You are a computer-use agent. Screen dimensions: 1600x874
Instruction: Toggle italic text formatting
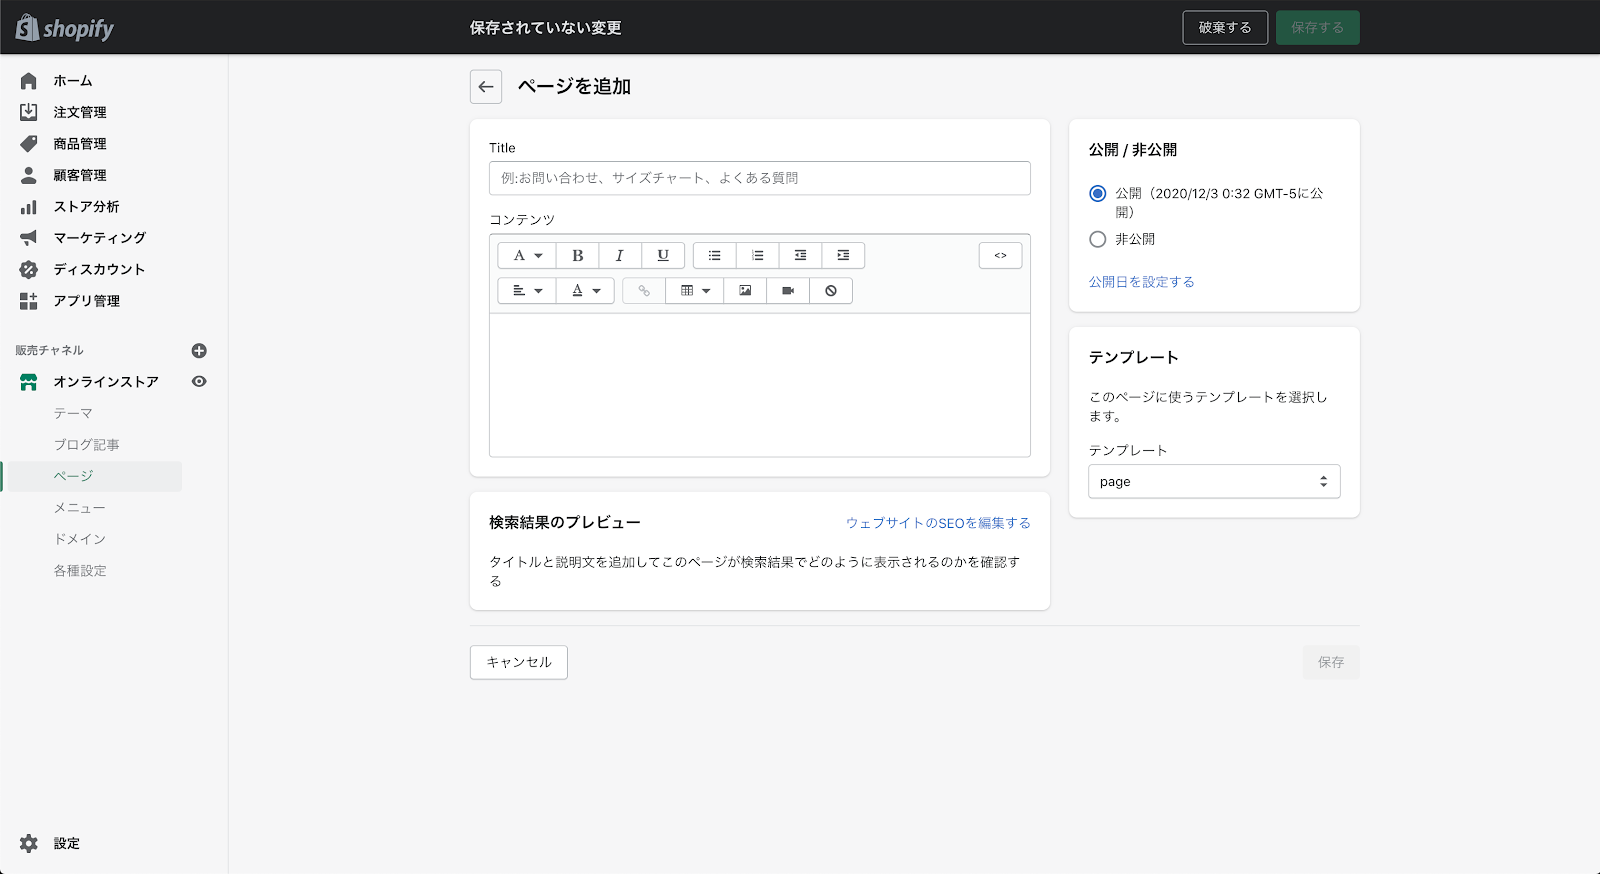pyautogui.click(x=620, y=256)
